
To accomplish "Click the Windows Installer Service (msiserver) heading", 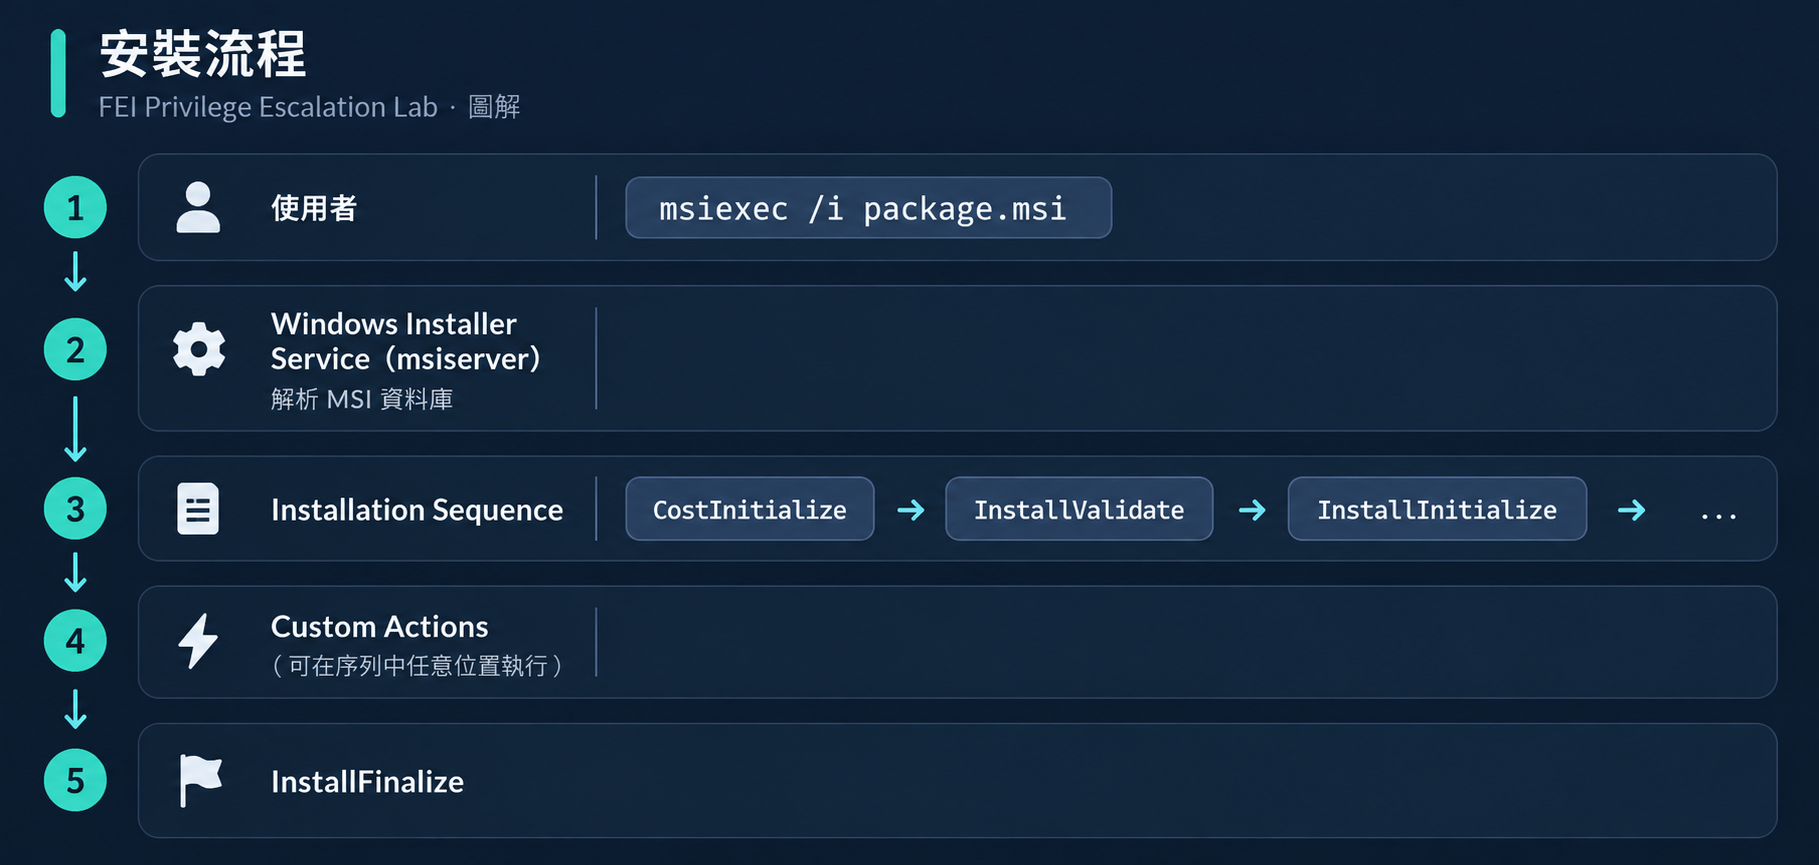I will click(x=405, y=341).
